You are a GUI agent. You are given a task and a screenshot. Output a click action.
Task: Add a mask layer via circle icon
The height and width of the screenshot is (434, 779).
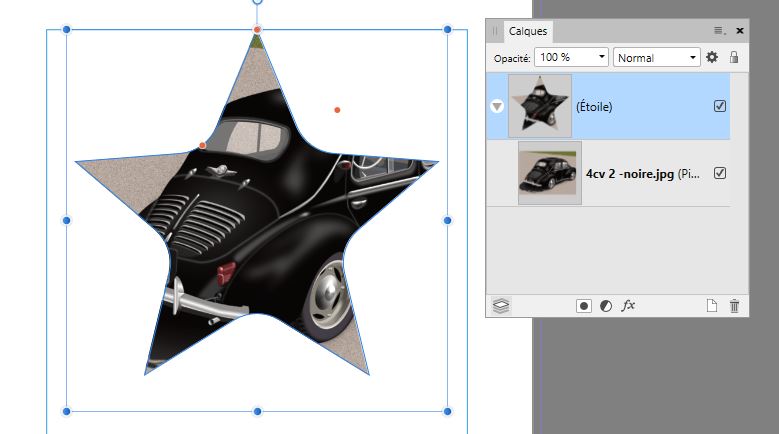coord(584,306)
